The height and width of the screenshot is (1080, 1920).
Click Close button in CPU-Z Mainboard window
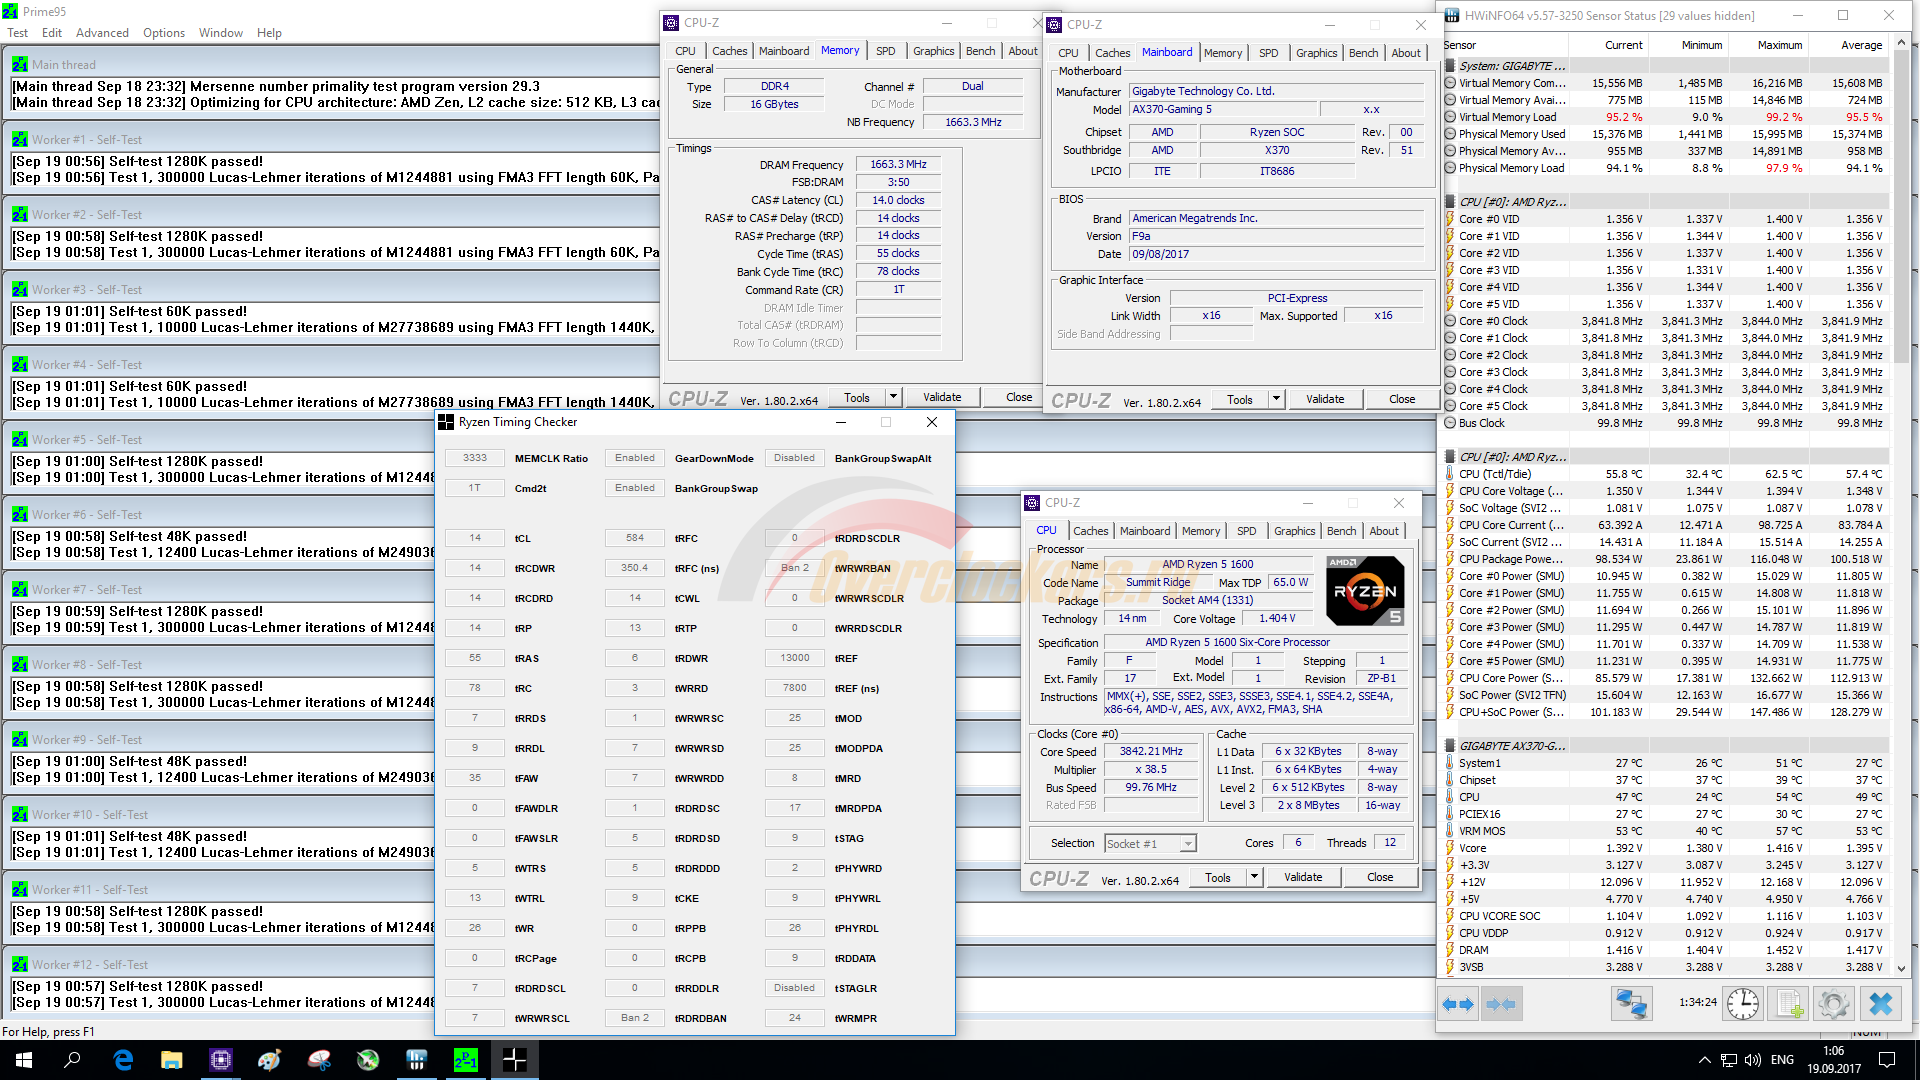(1401, 399)
